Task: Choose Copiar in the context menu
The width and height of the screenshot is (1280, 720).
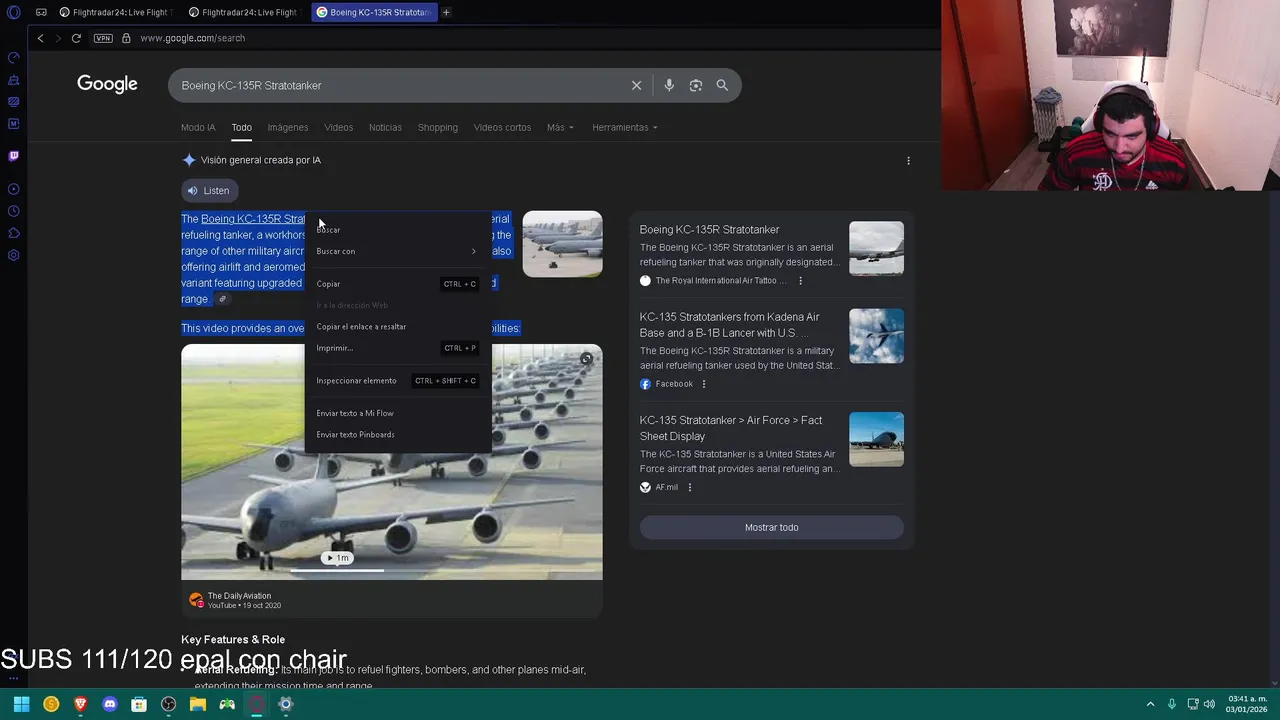Action: (x=397, y=284)
